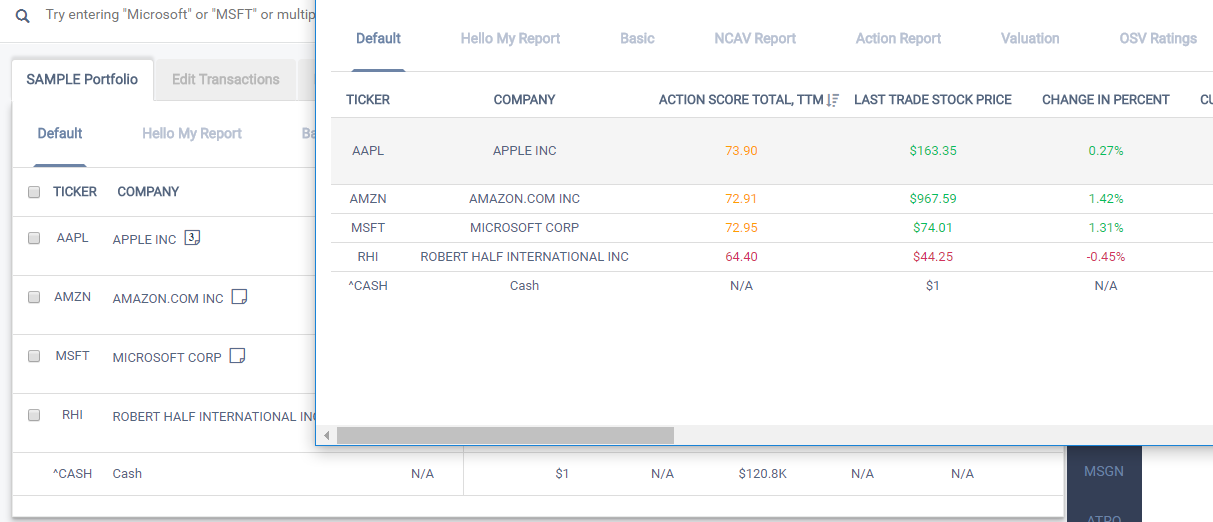Open the Edit Transactions tab

click(226, 79)
